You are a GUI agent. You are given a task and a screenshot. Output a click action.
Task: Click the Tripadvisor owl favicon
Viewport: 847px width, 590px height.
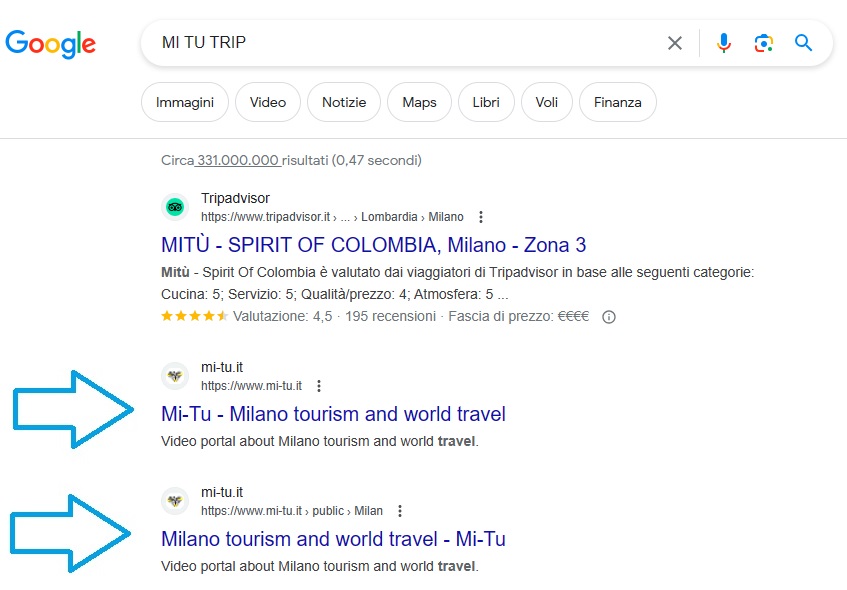tap(175, 207)
